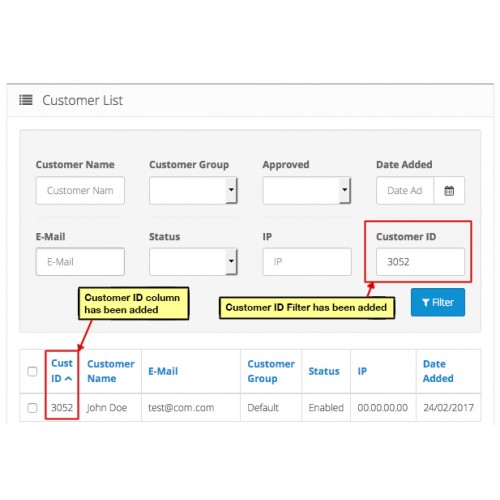Click the Date Added text input
The height and width of the screenshot is (500, 500).
tap(405, 190)
